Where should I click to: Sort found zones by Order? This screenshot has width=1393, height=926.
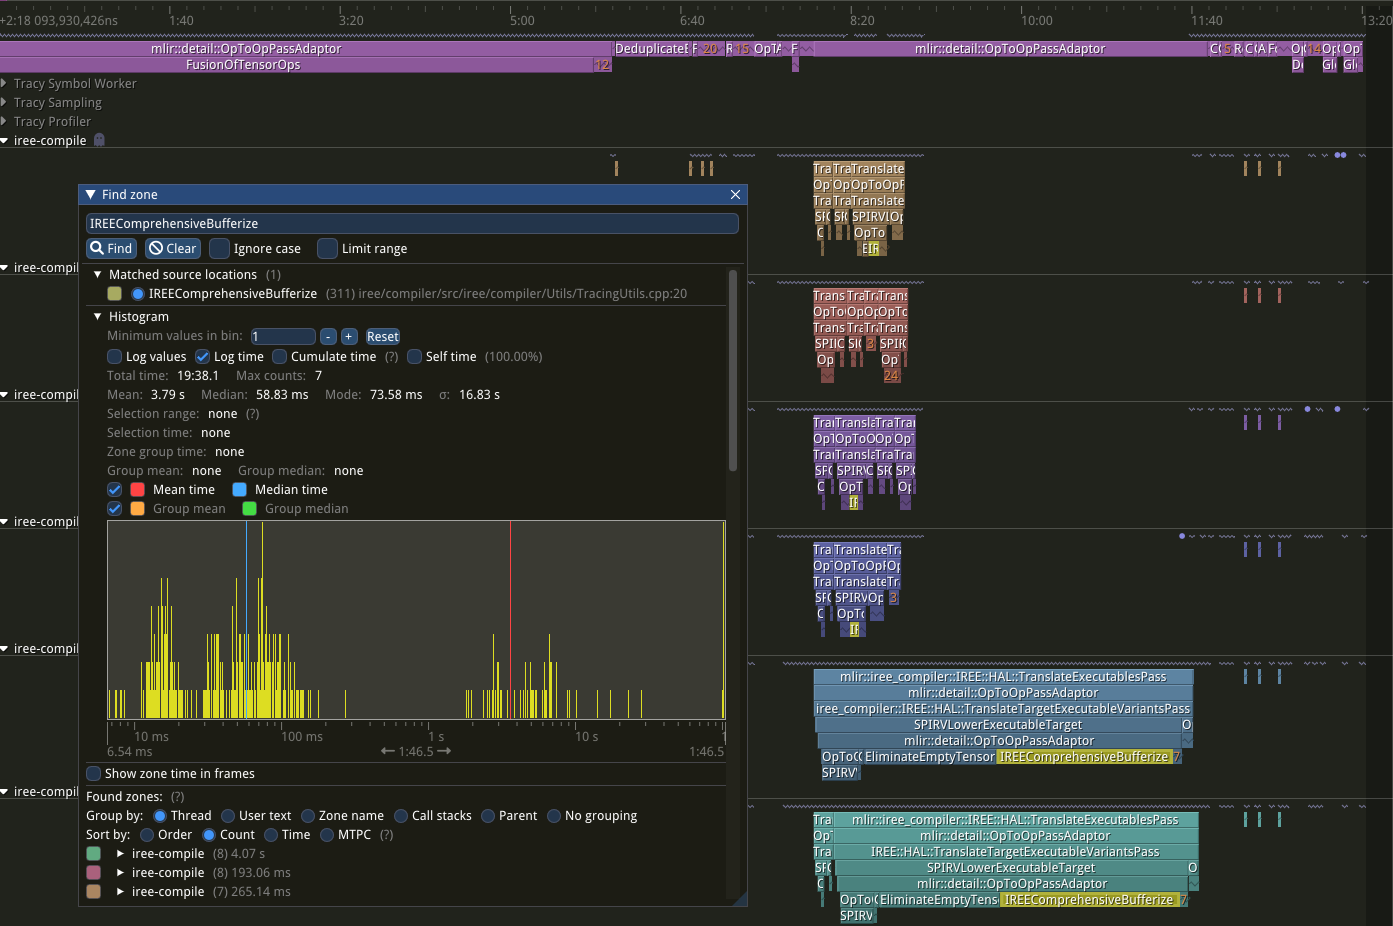coord(147,834)
